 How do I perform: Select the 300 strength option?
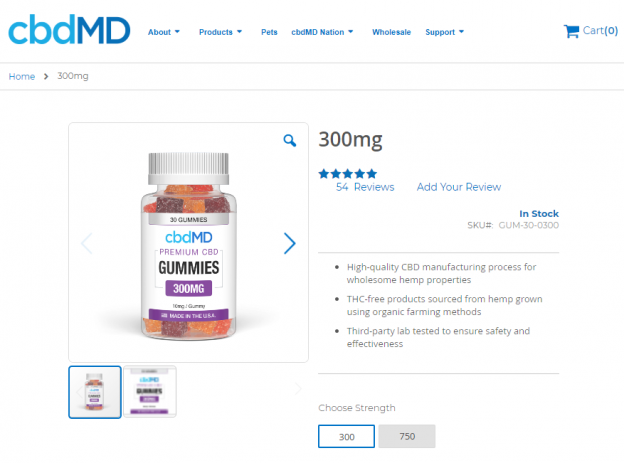pyautogui.click(x=346, y=436)
